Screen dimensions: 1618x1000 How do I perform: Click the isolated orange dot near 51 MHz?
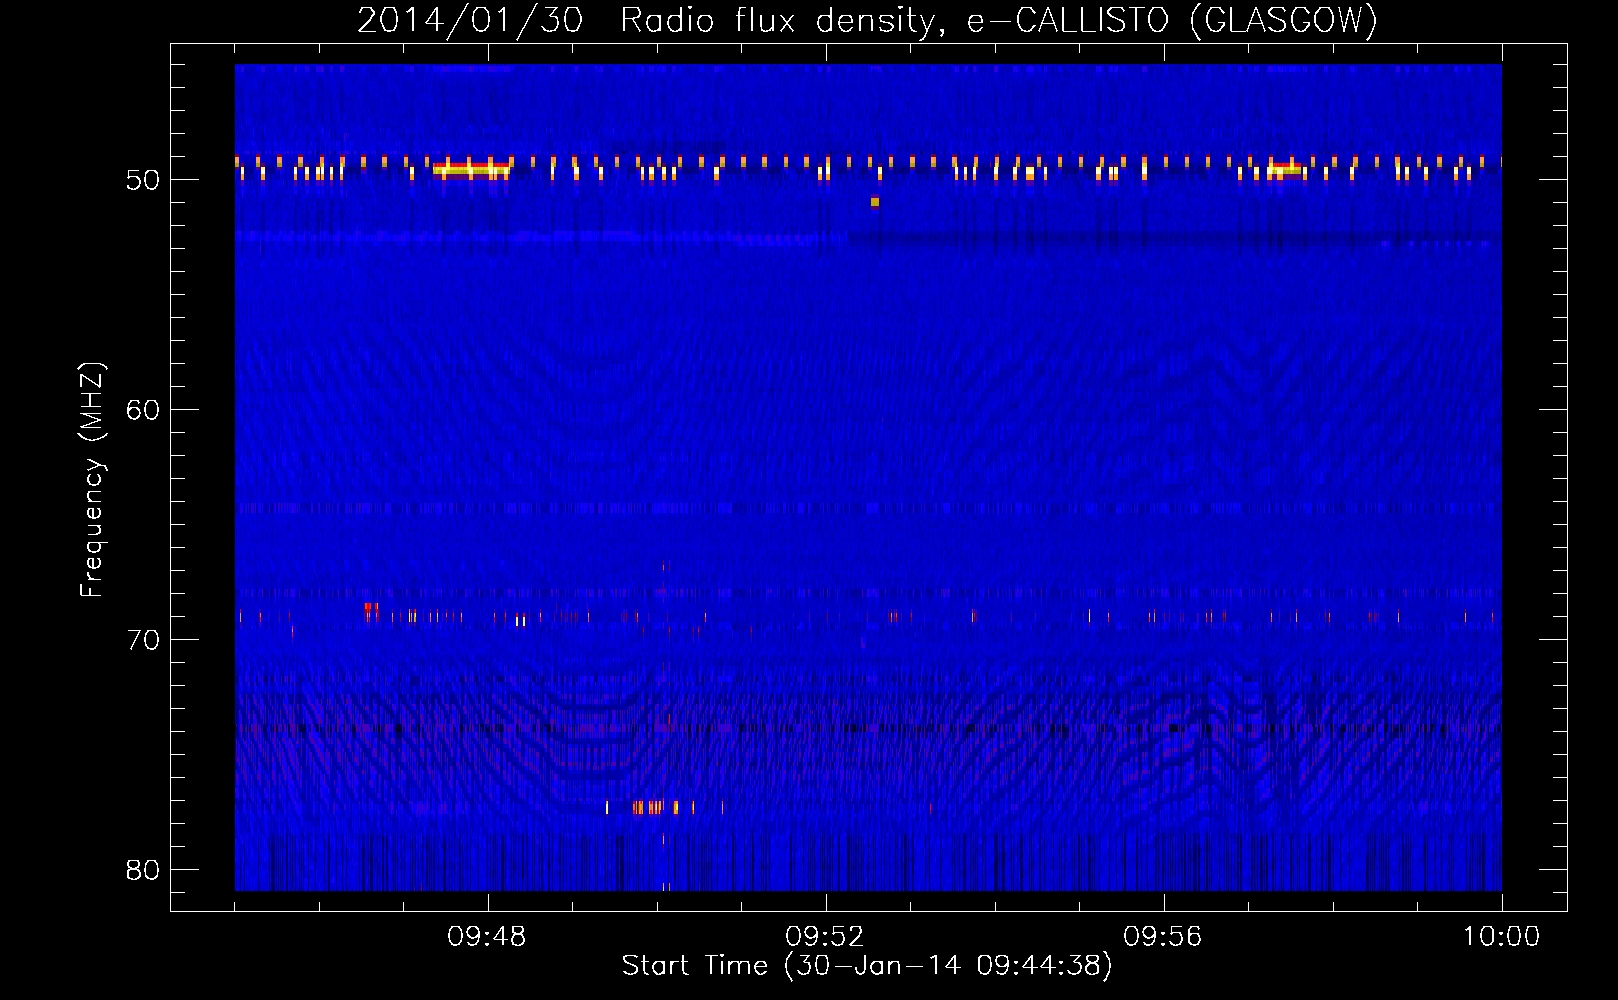coord(875,202)
